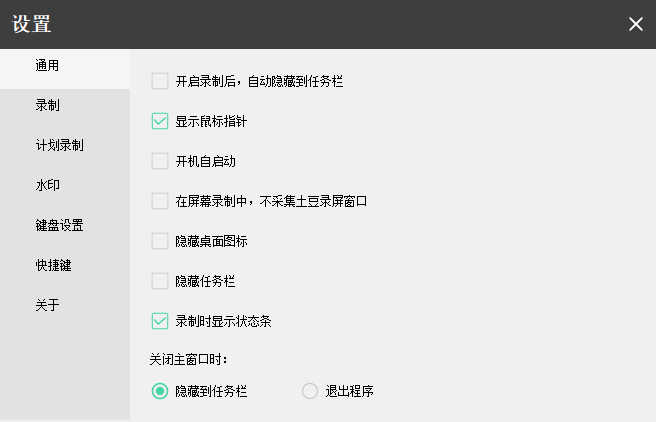Uncheck the 显示鼠标指针 checkbox

tap(160, 121)
